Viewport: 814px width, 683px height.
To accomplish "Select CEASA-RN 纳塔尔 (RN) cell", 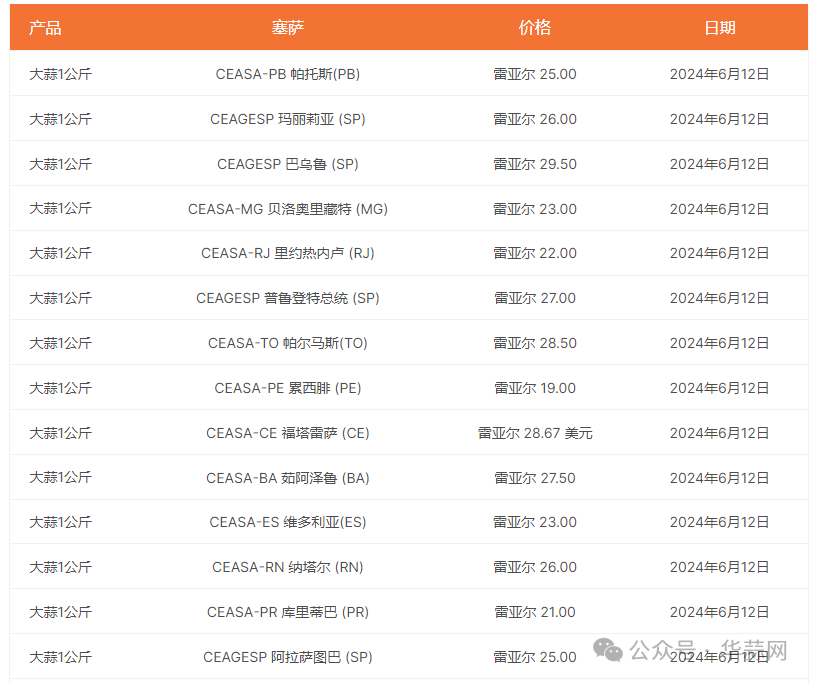I will (x=288, y=567).
